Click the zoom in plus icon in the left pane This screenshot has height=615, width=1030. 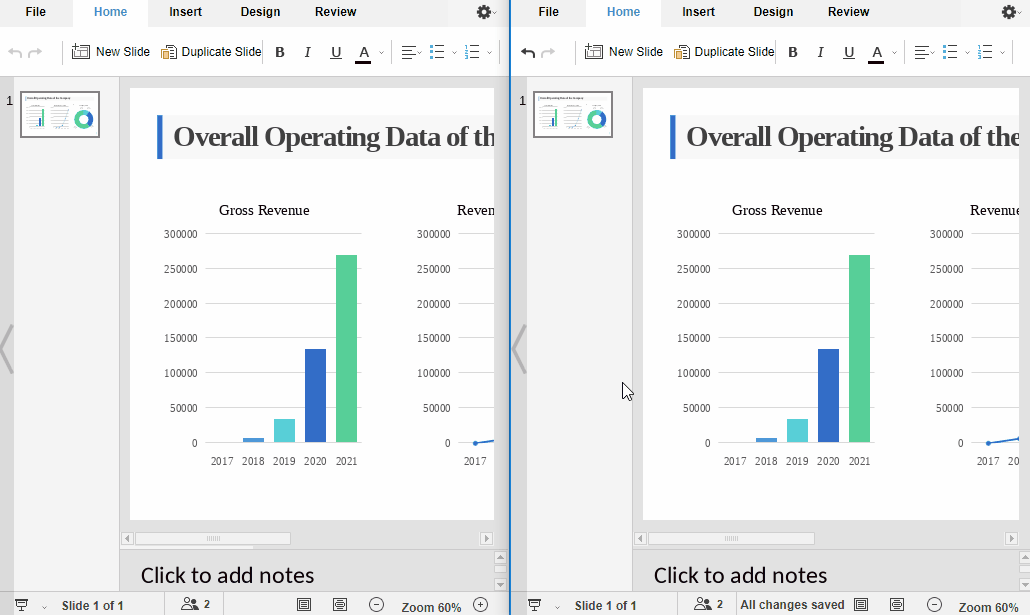[x=480, y=604]
